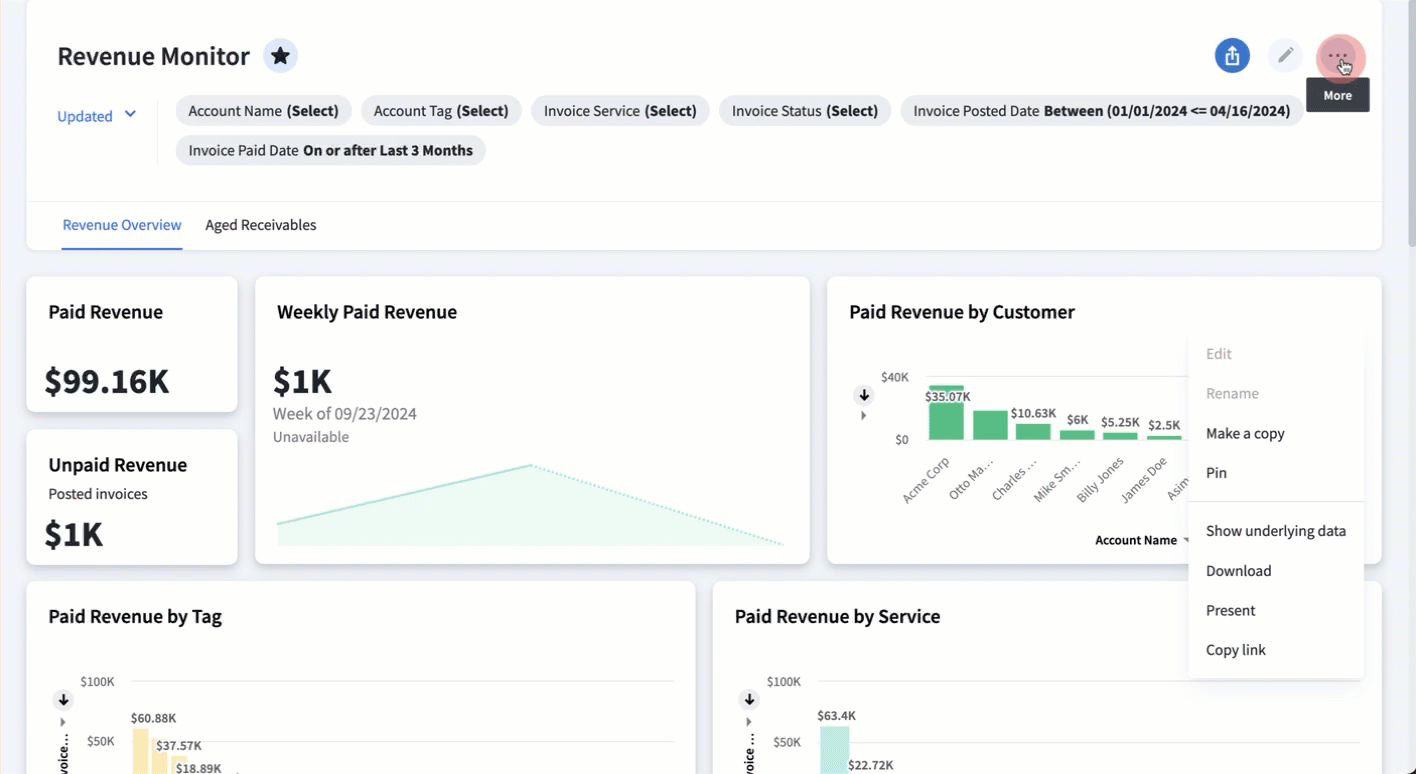Select Download from the More menu
This screenshot has width=1416, height=774.
click(x=1238, y=571)
